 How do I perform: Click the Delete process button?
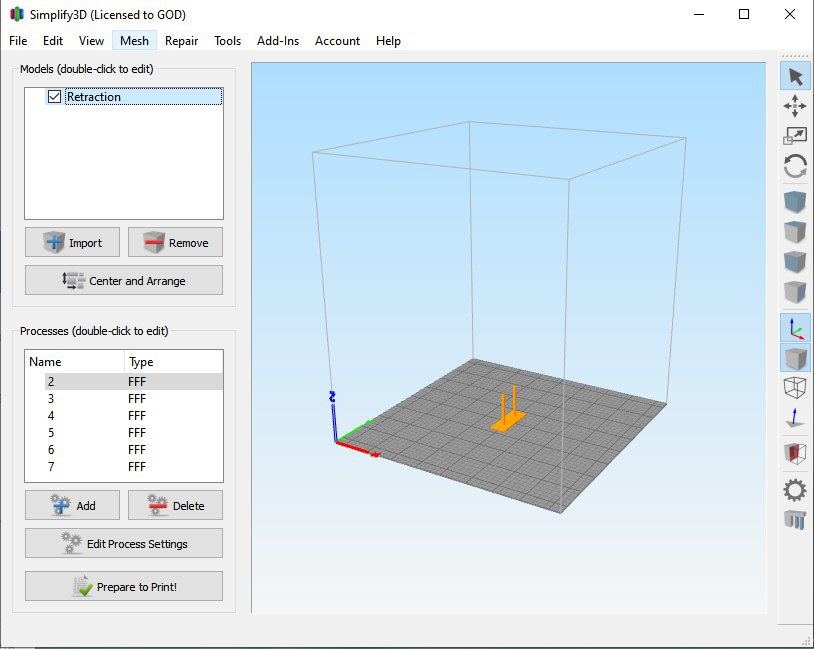tap(175, 505)
